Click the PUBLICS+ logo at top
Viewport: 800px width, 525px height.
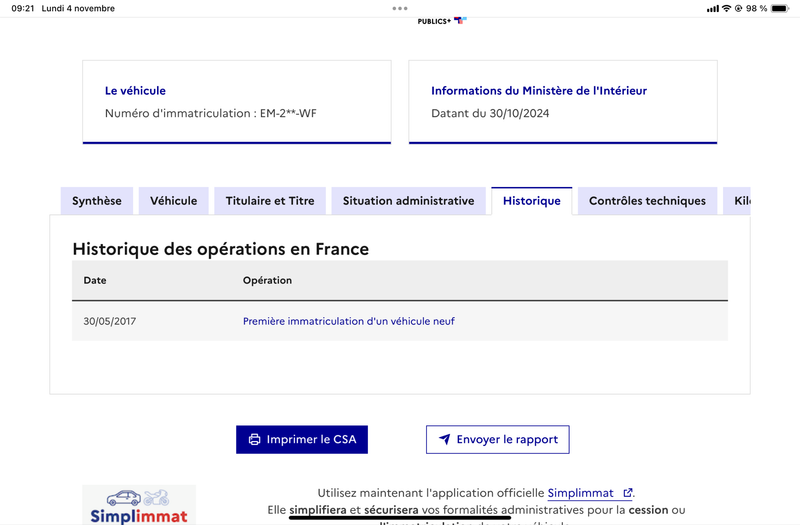click(442, 21)
